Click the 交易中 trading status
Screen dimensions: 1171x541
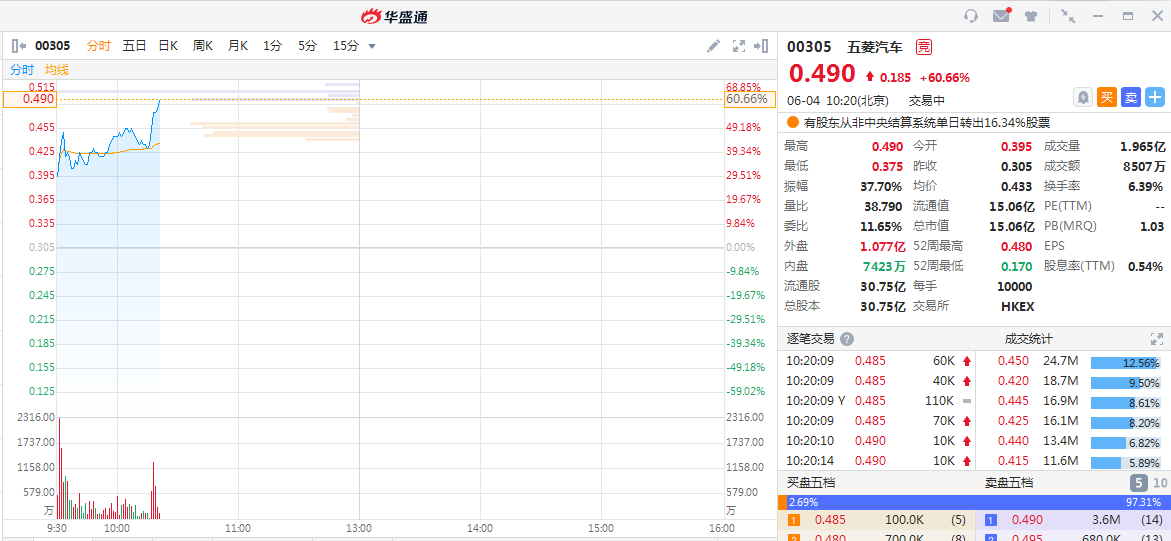[927, 100]
